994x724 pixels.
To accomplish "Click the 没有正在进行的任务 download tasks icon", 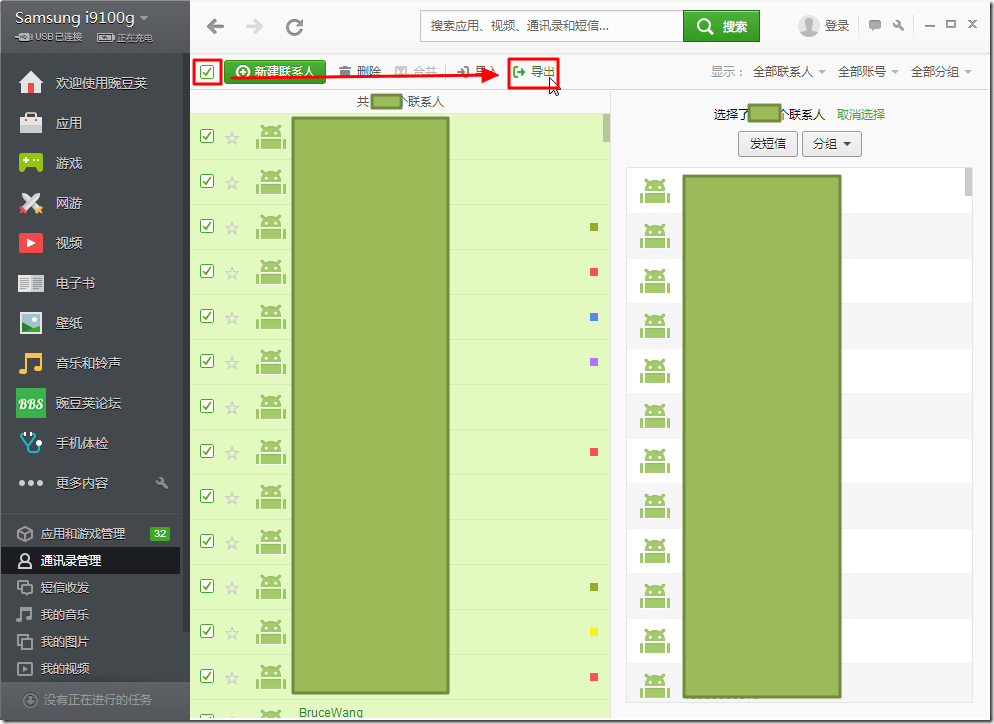I will click(x=30, y=700).
